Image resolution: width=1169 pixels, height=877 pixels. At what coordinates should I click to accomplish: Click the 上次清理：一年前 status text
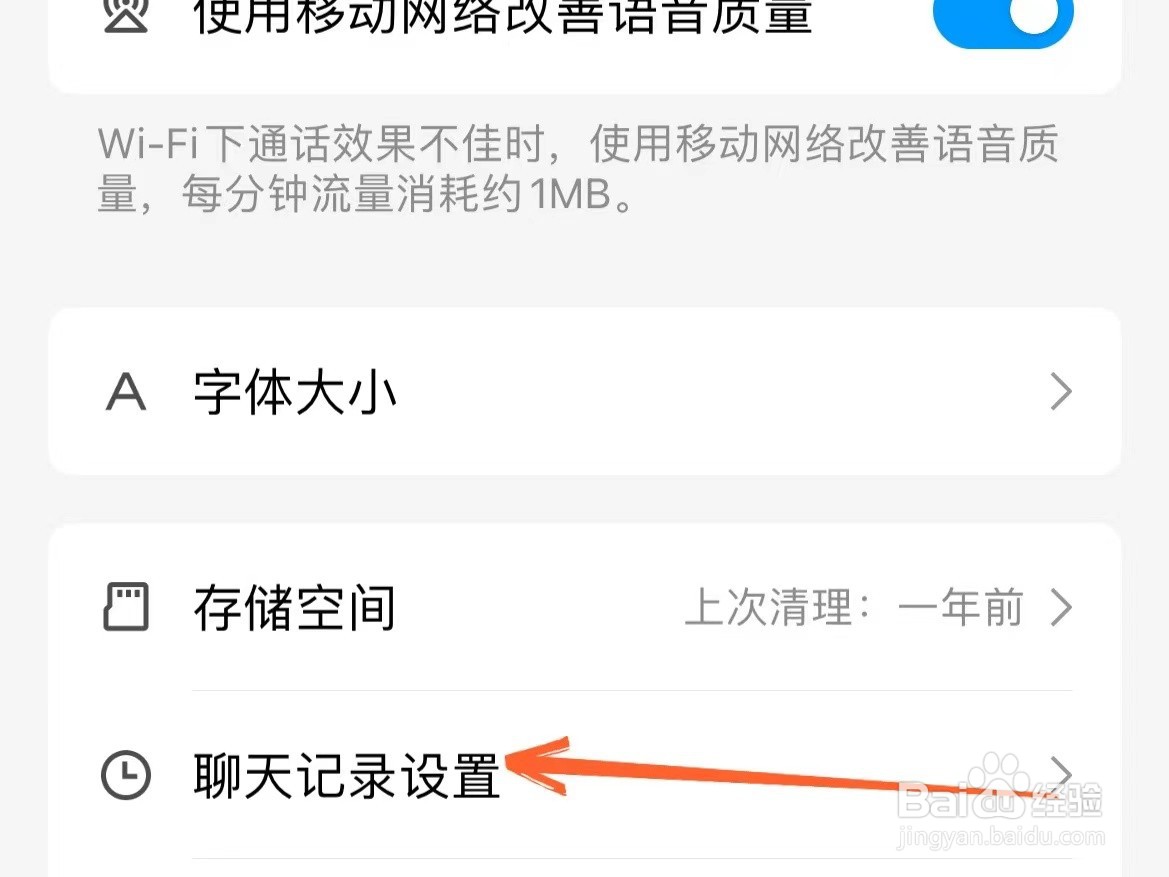coord(854,607)
